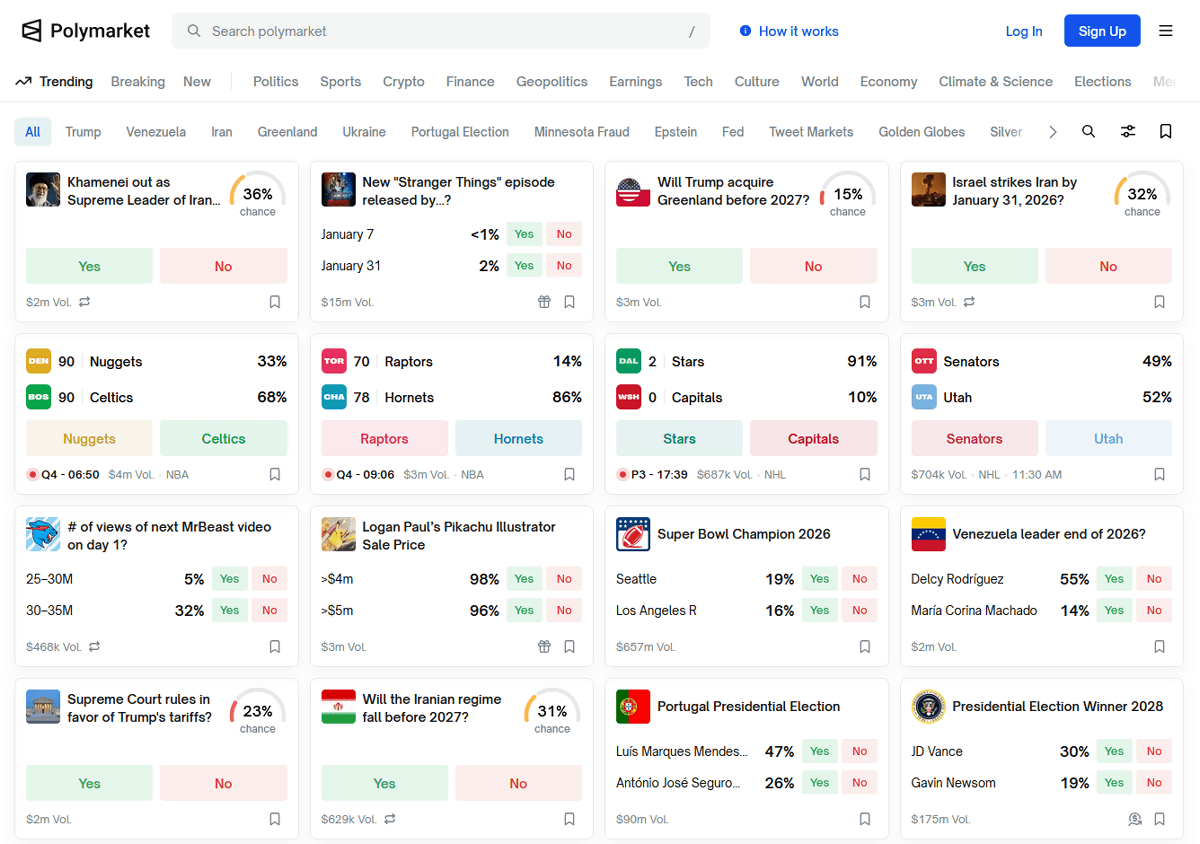Select the Venezuela topic filter
The image size is (1200, 844).
tap(156, 132)
